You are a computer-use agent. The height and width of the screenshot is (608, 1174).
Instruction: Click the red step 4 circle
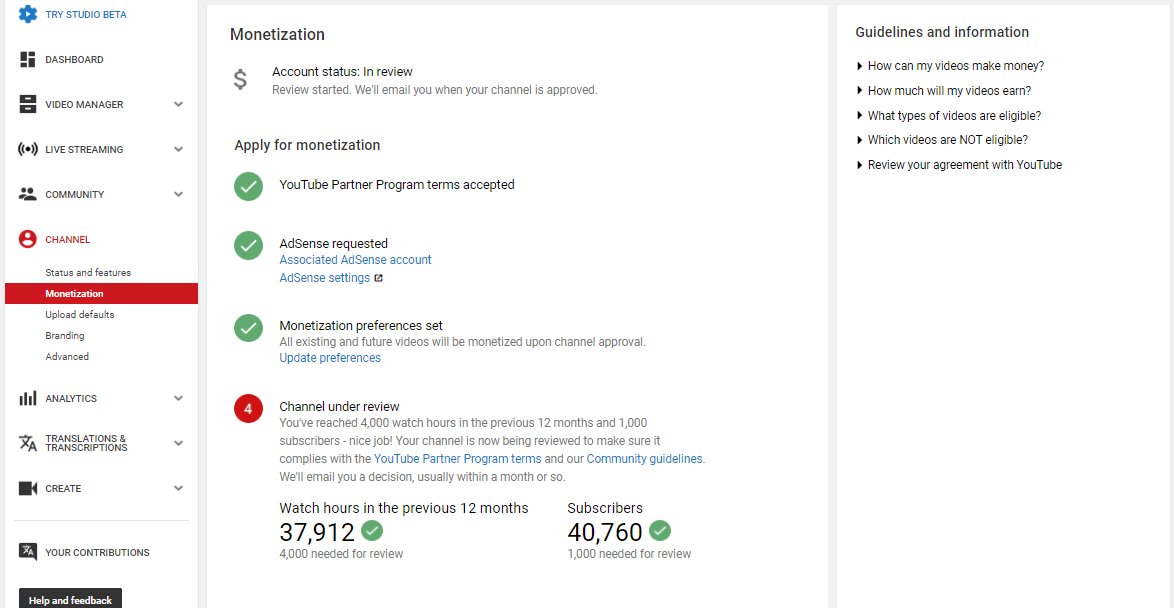pos(249,409)
